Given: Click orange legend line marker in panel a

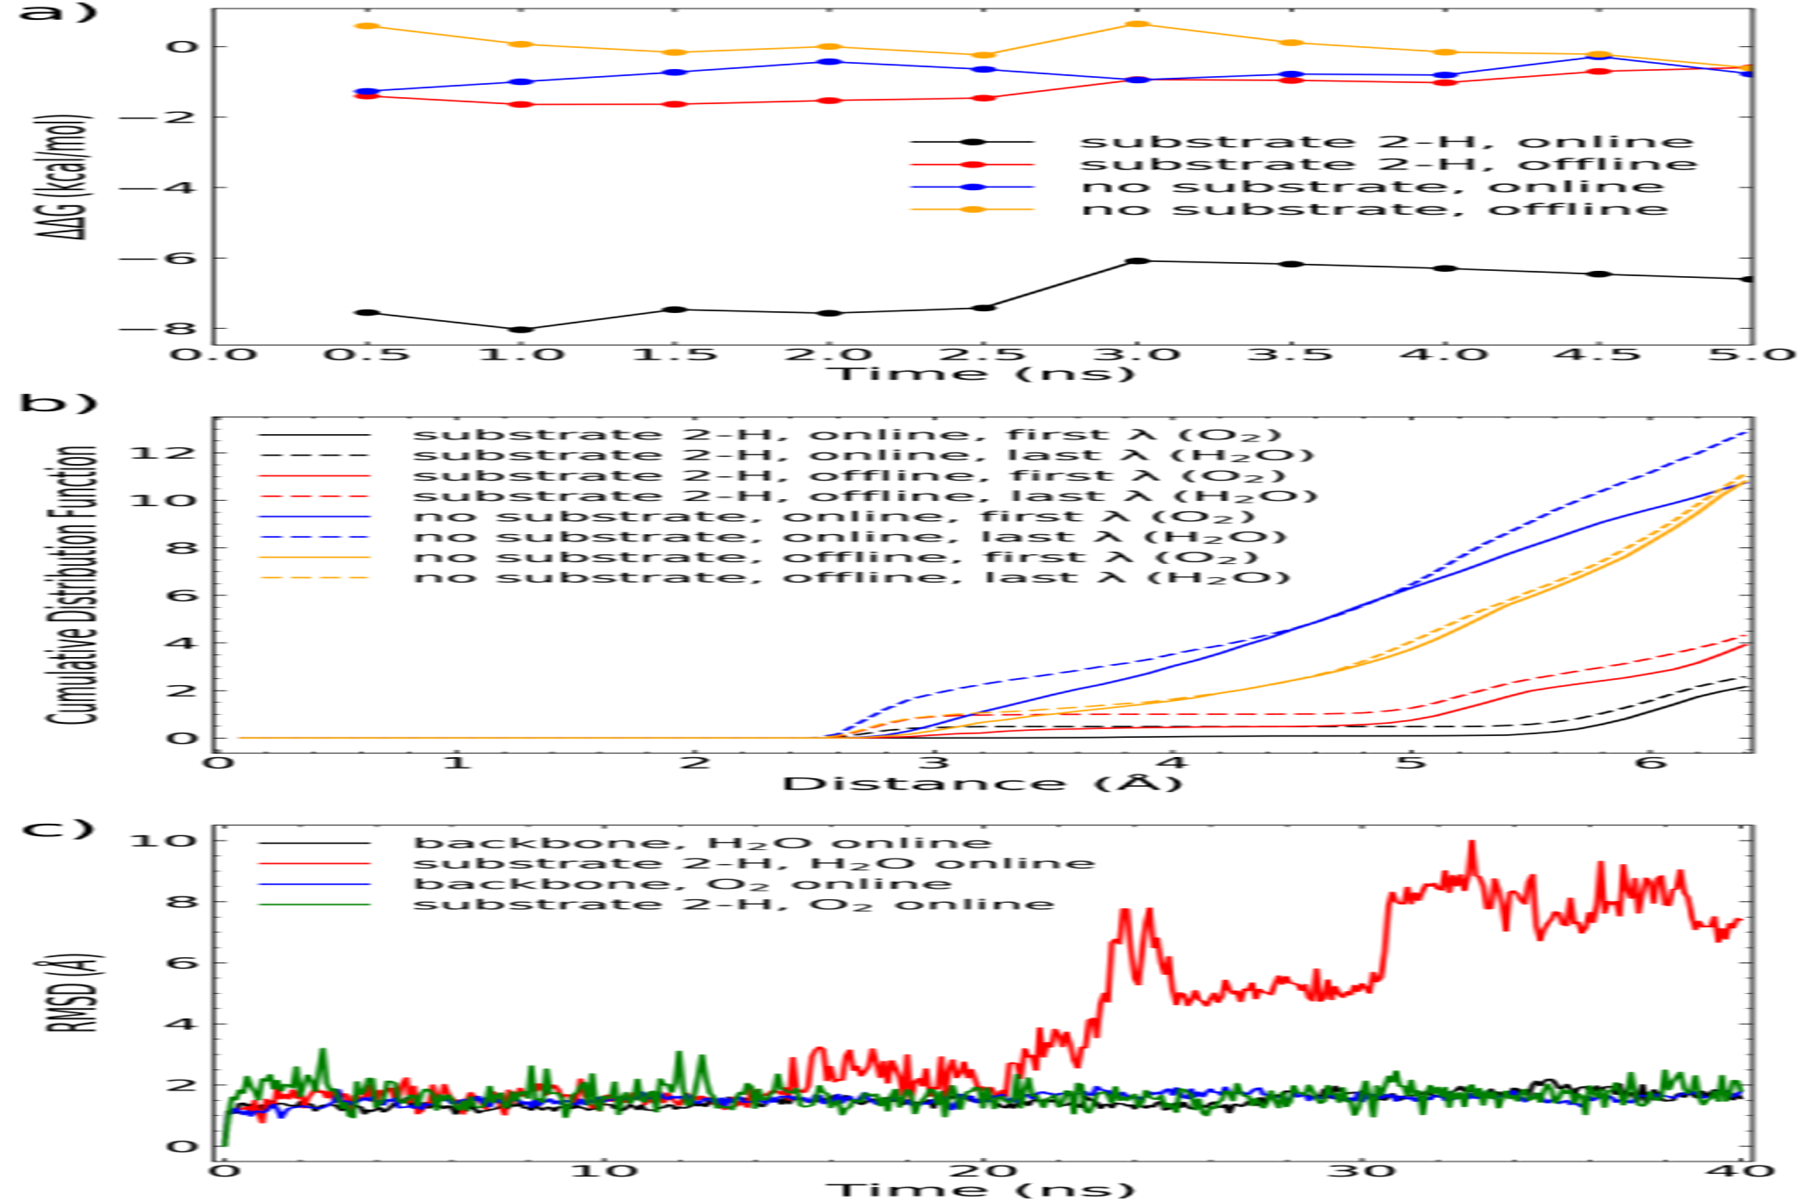Looking at the screenshot, I should [x=971, y=209].
